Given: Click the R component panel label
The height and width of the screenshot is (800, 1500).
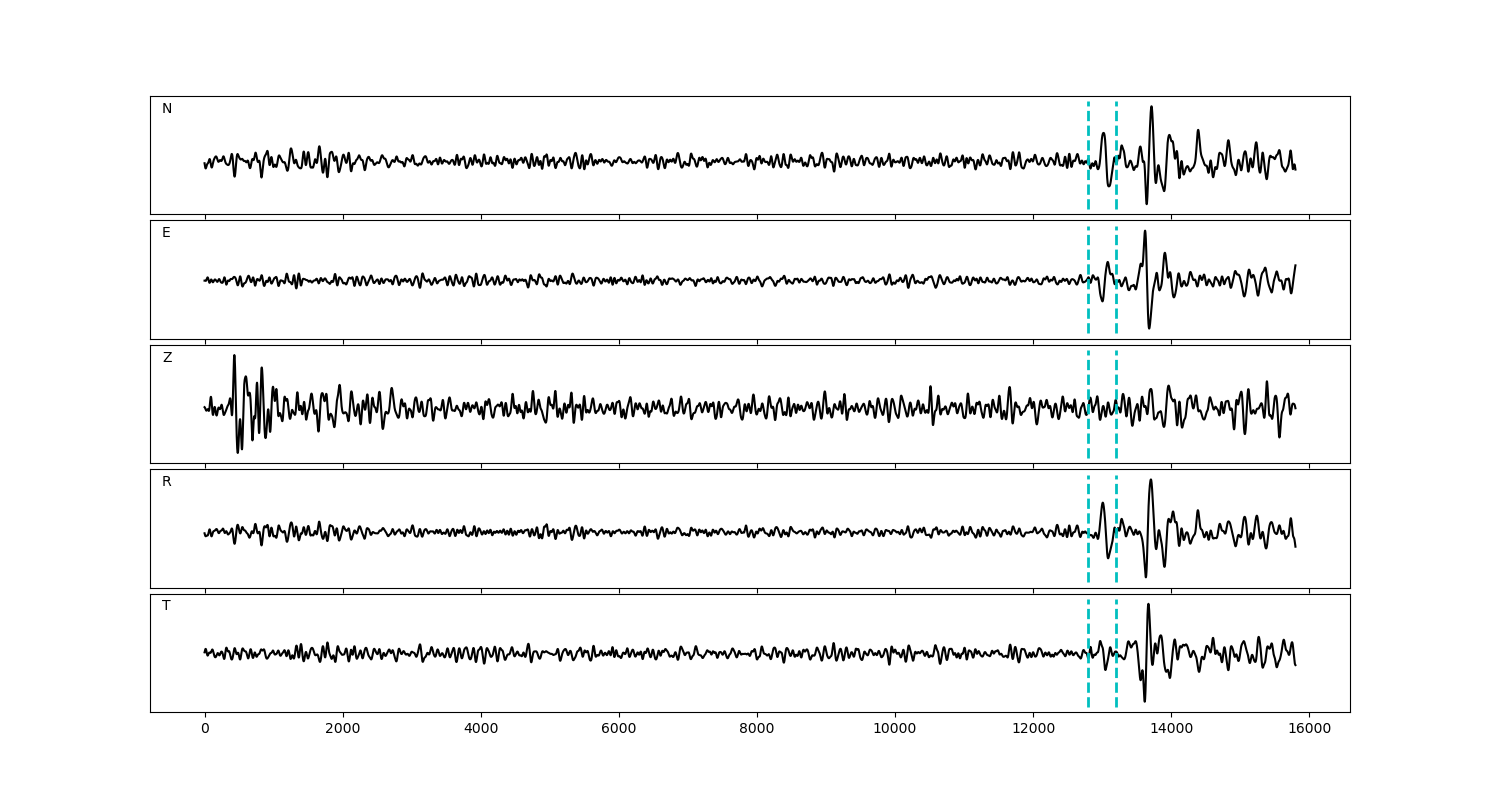Looking at the screenshot, I should [x=167, y=482].
